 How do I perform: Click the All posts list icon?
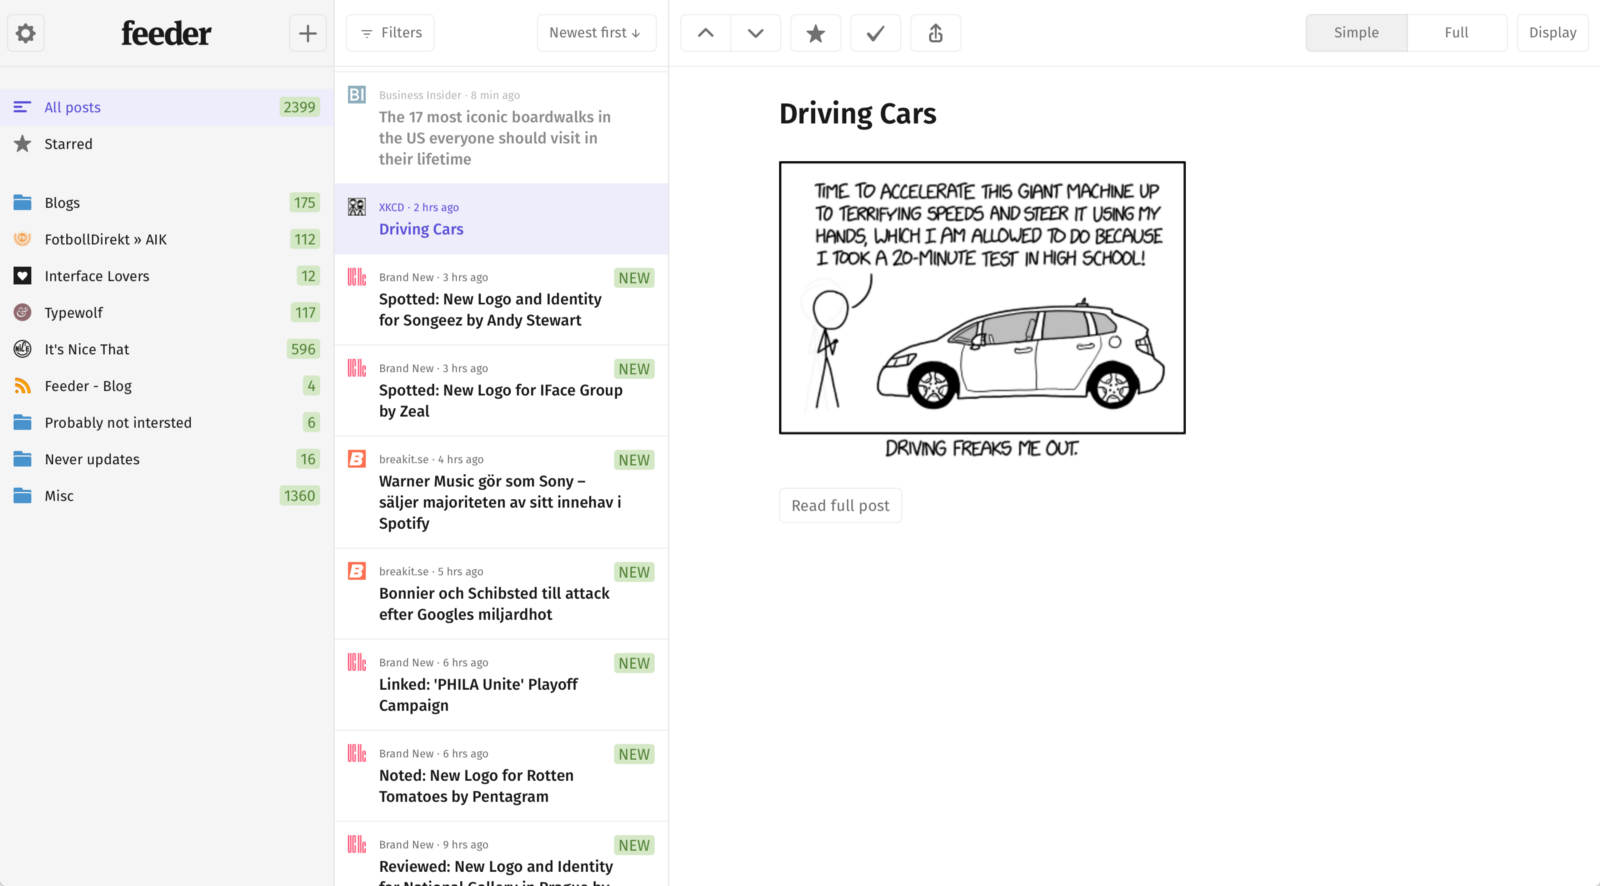(22, 107)
